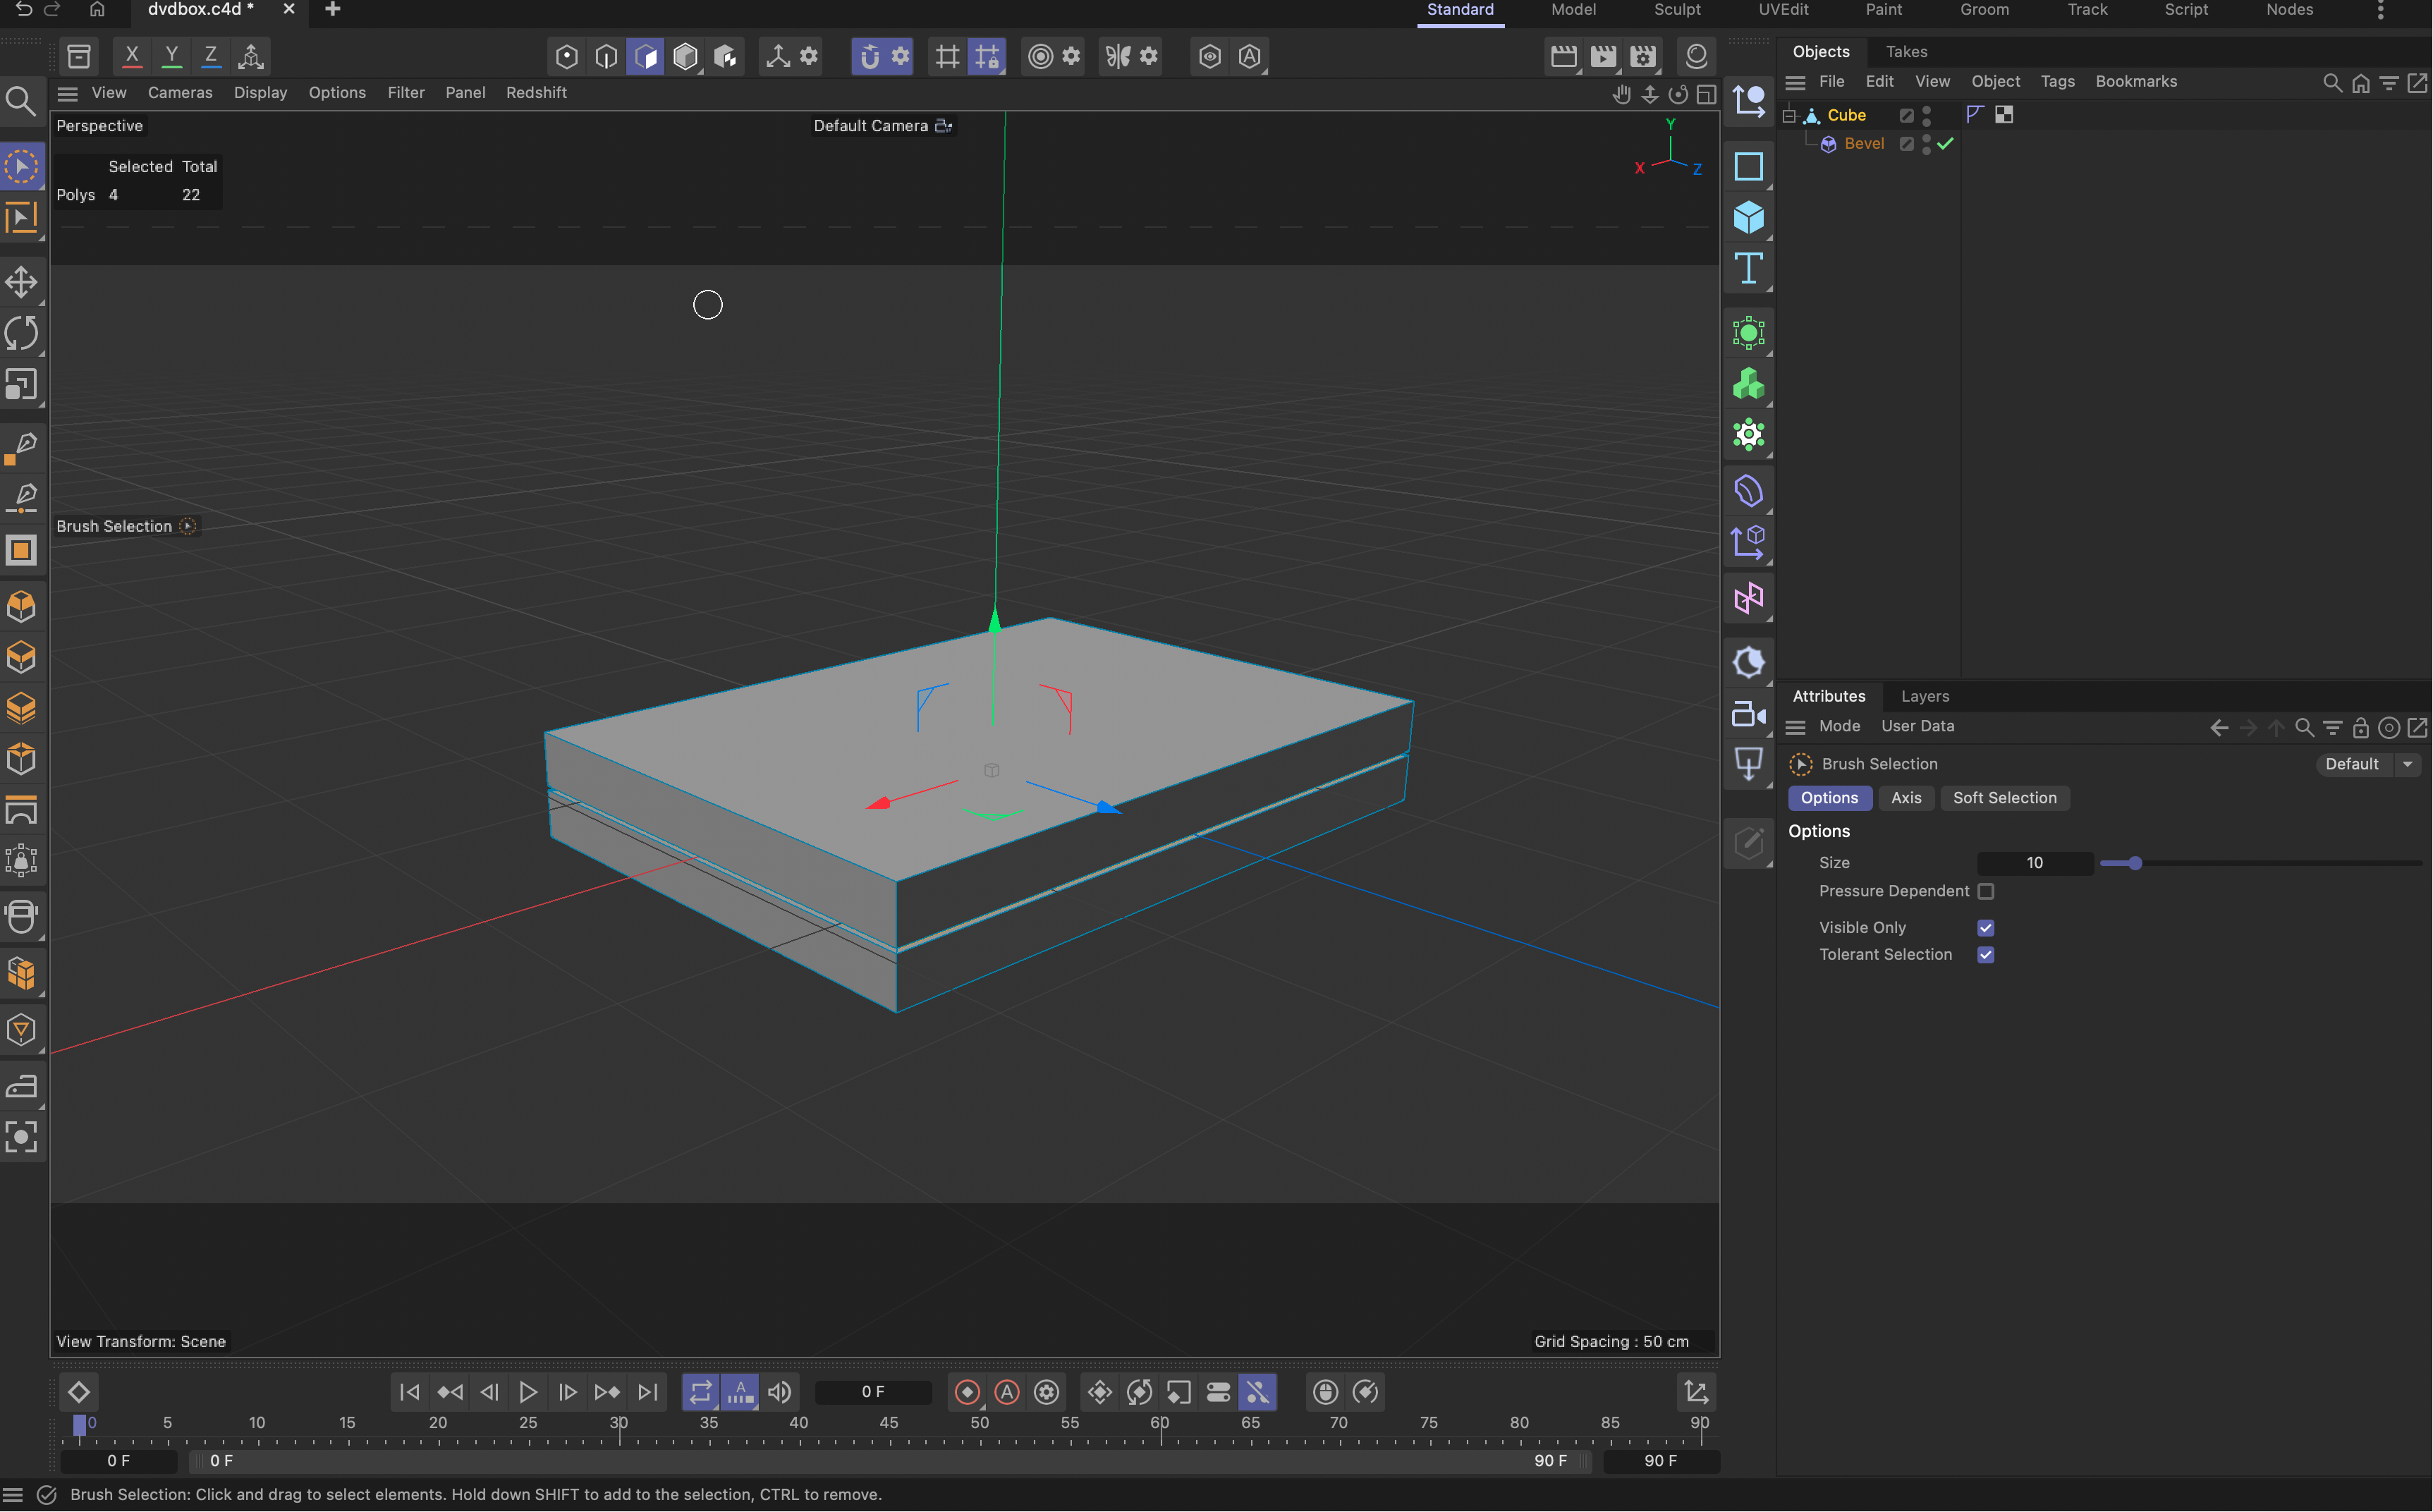Switch to Axis attributes tab
The width and height of the screenshot is (2433, 1512).
click(x=1905, y=798)
